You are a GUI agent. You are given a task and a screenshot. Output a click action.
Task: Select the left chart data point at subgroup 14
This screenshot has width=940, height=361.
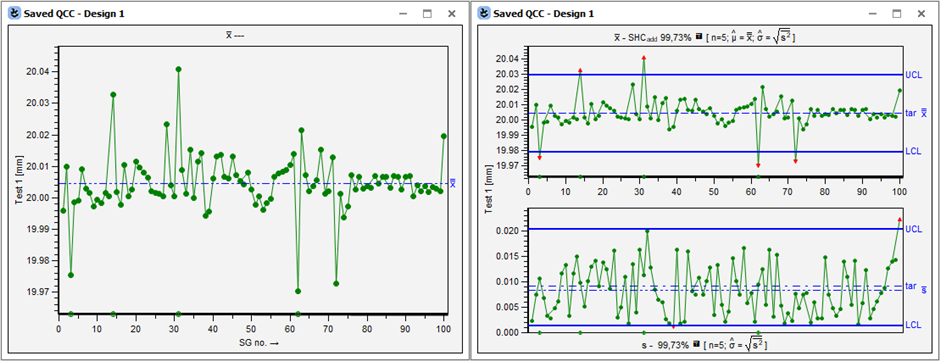tap(113, 94)
